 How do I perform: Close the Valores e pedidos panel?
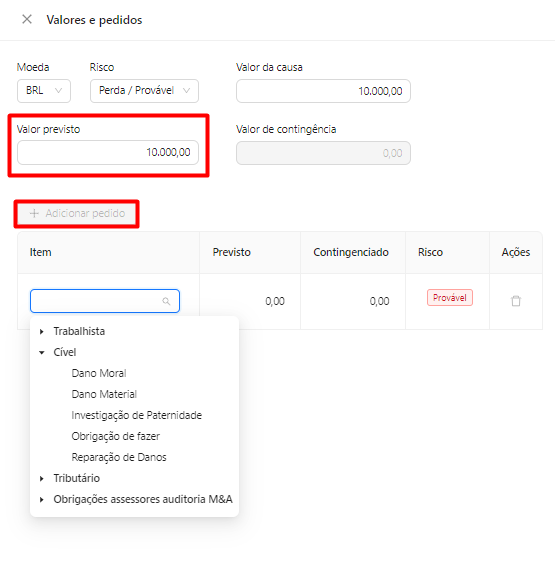click(x=27, y=19)
